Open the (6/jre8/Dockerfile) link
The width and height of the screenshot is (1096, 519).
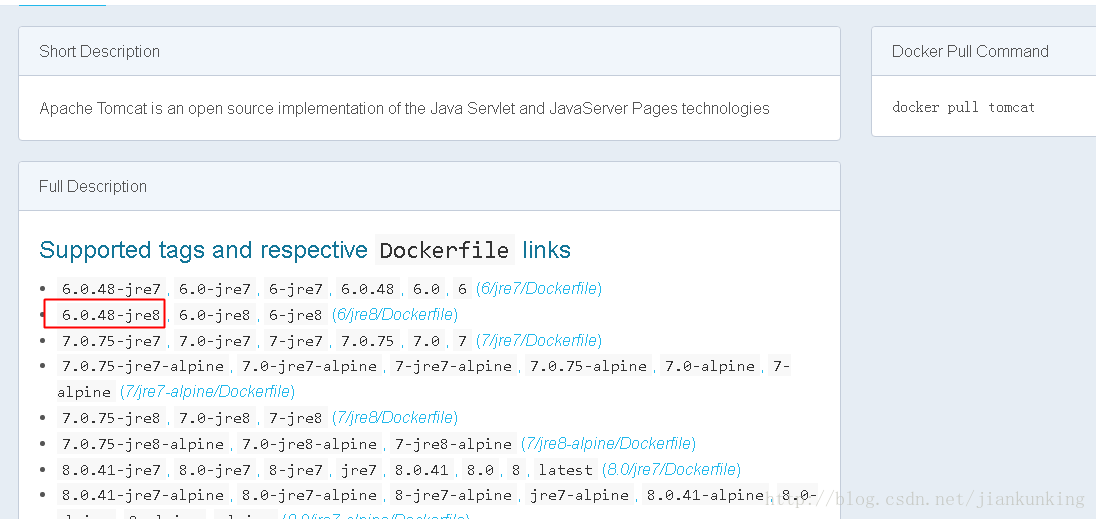tap(395, 315)
